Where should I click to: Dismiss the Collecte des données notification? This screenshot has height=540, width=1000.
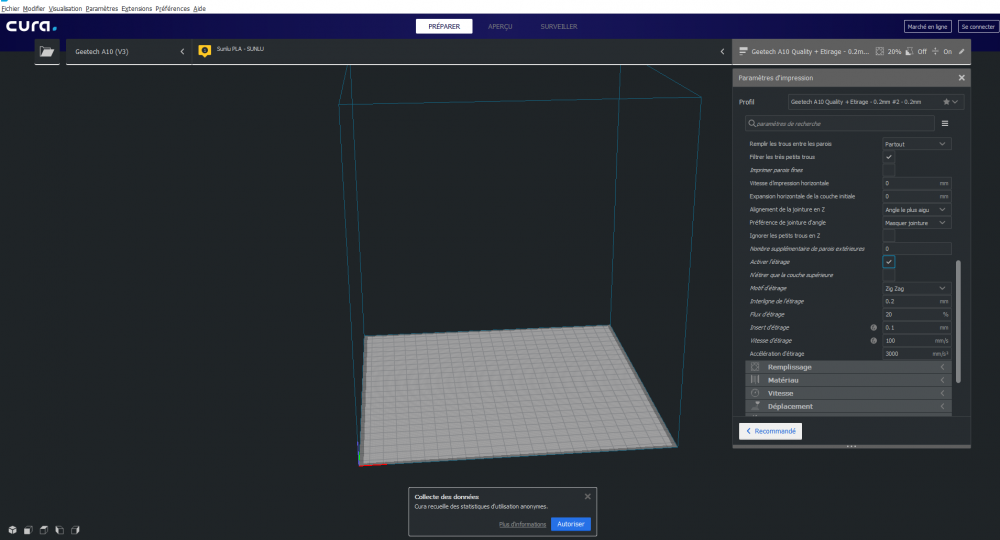[x=587, y=497]
